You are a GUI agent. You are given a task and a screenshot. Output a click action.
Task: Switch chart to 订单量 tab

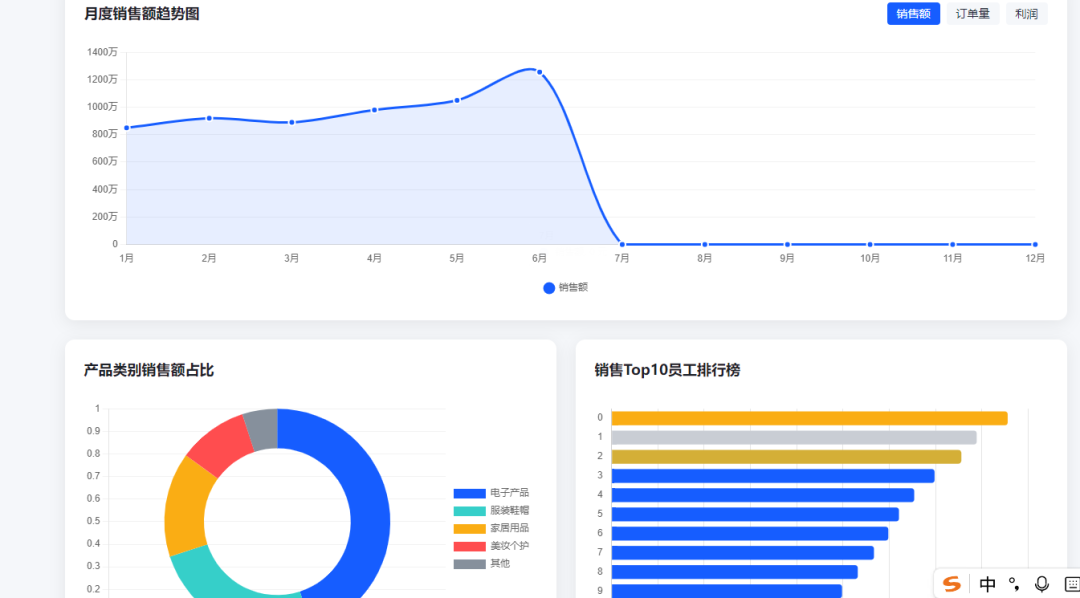[x=973, y=14]
